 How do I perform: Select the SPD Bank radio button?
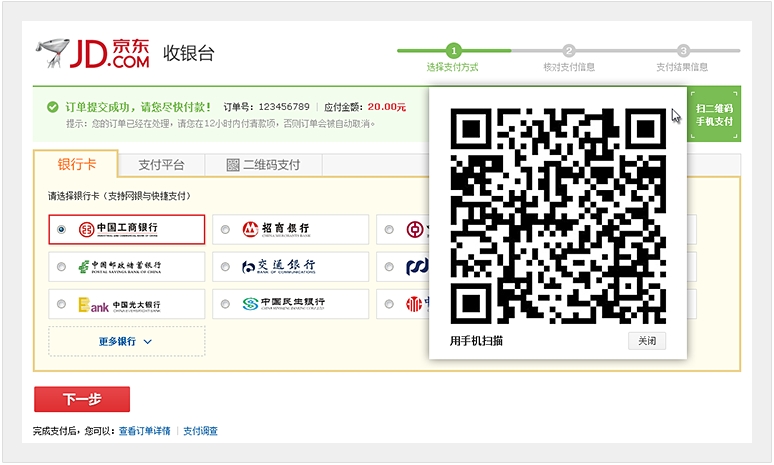[x=389, y=267]
